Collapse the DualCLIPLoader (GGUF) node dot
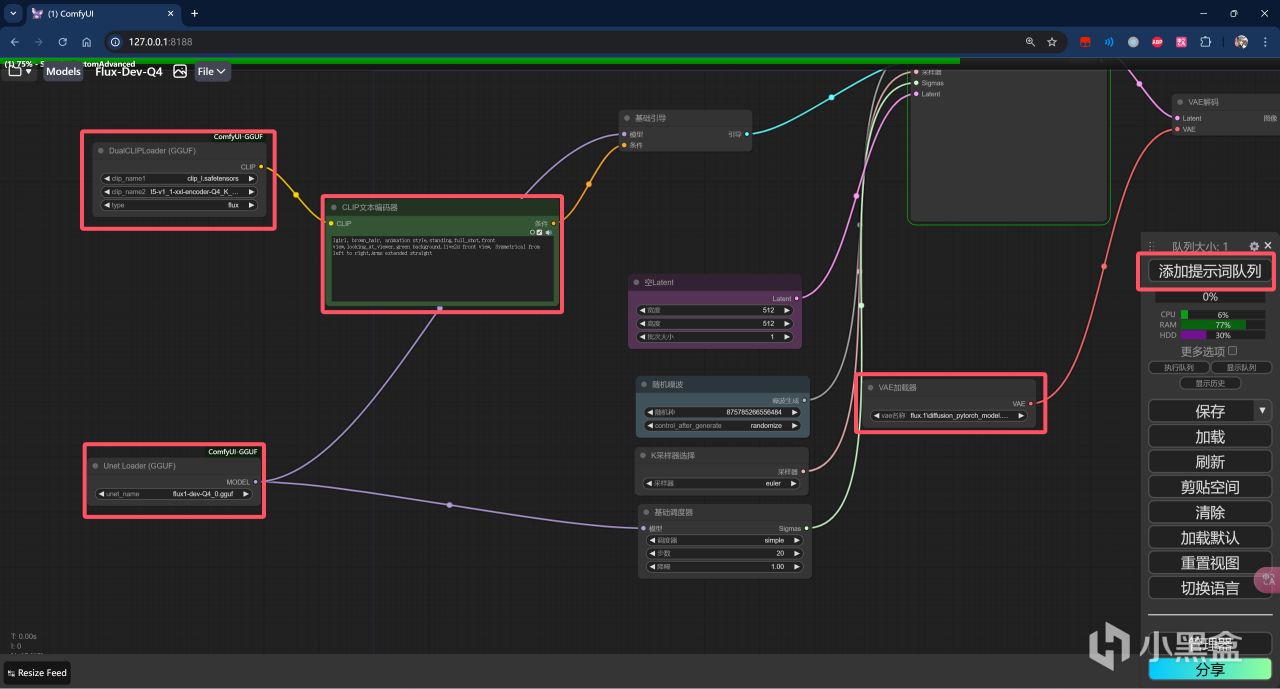The height and width of the screenshot is (689, 1280). tap(101, 151)
